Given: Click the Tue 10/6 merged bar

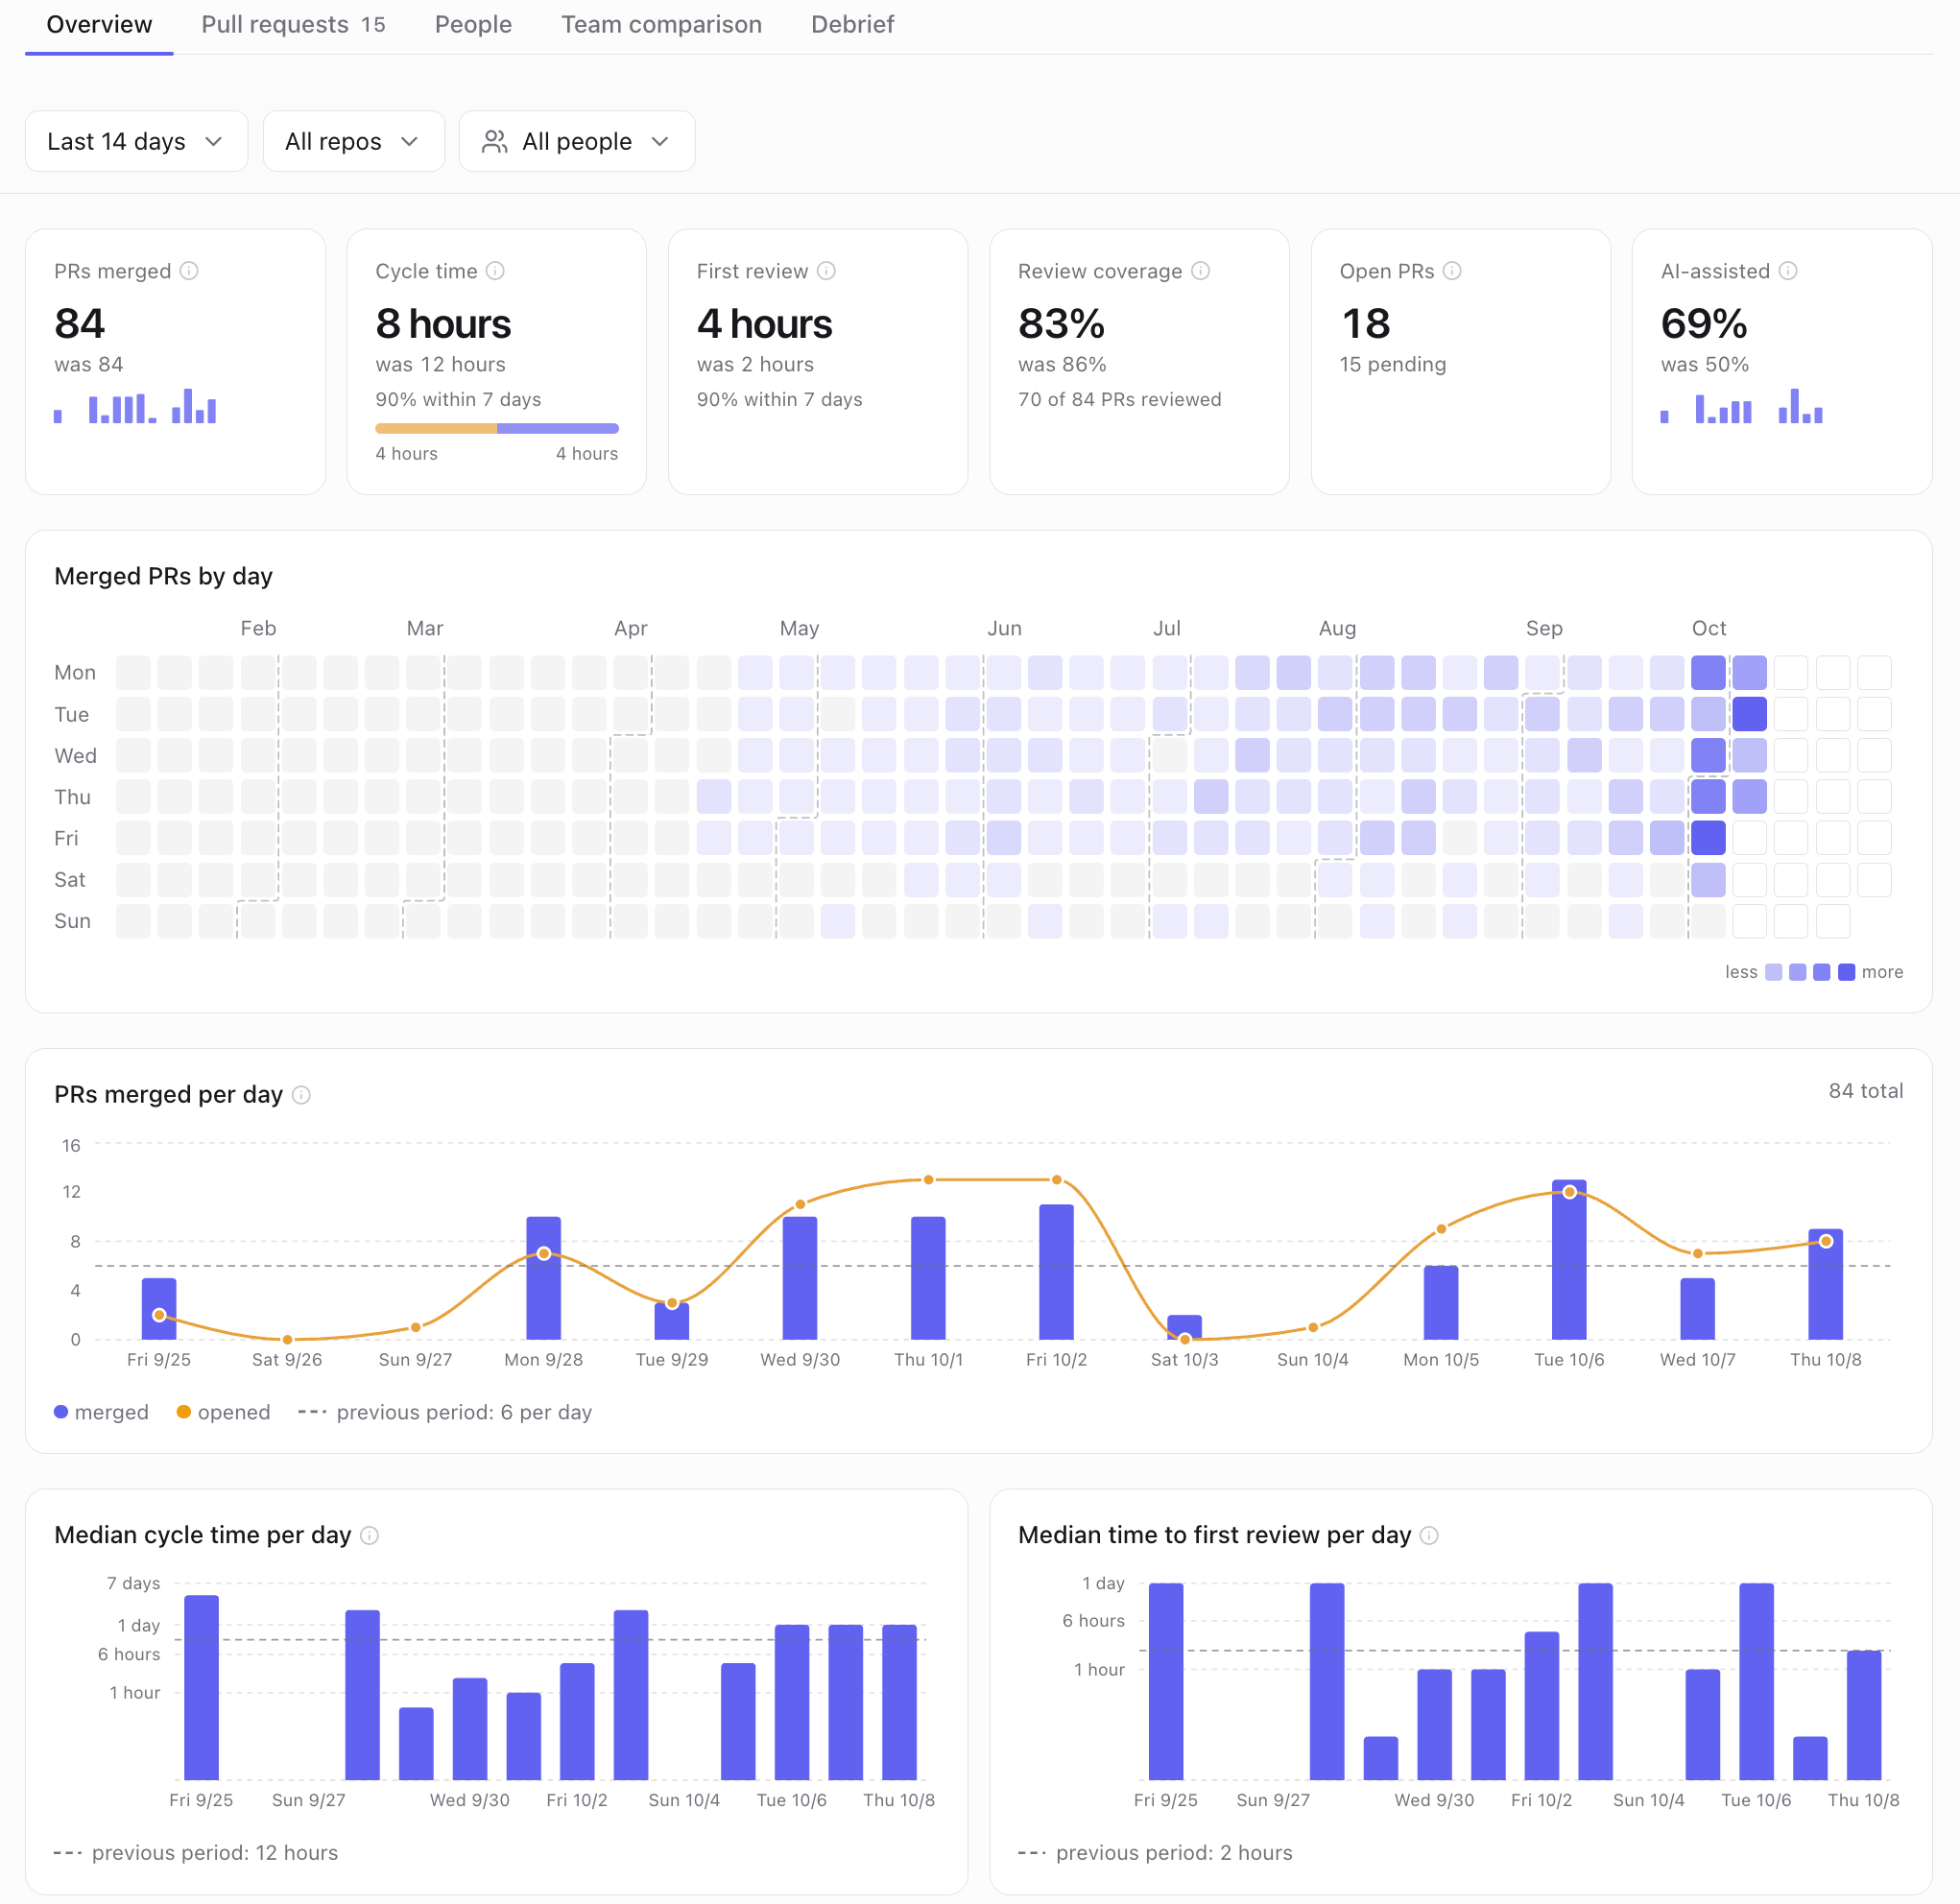Looking at the screenshot, I should point(1569,1260).
